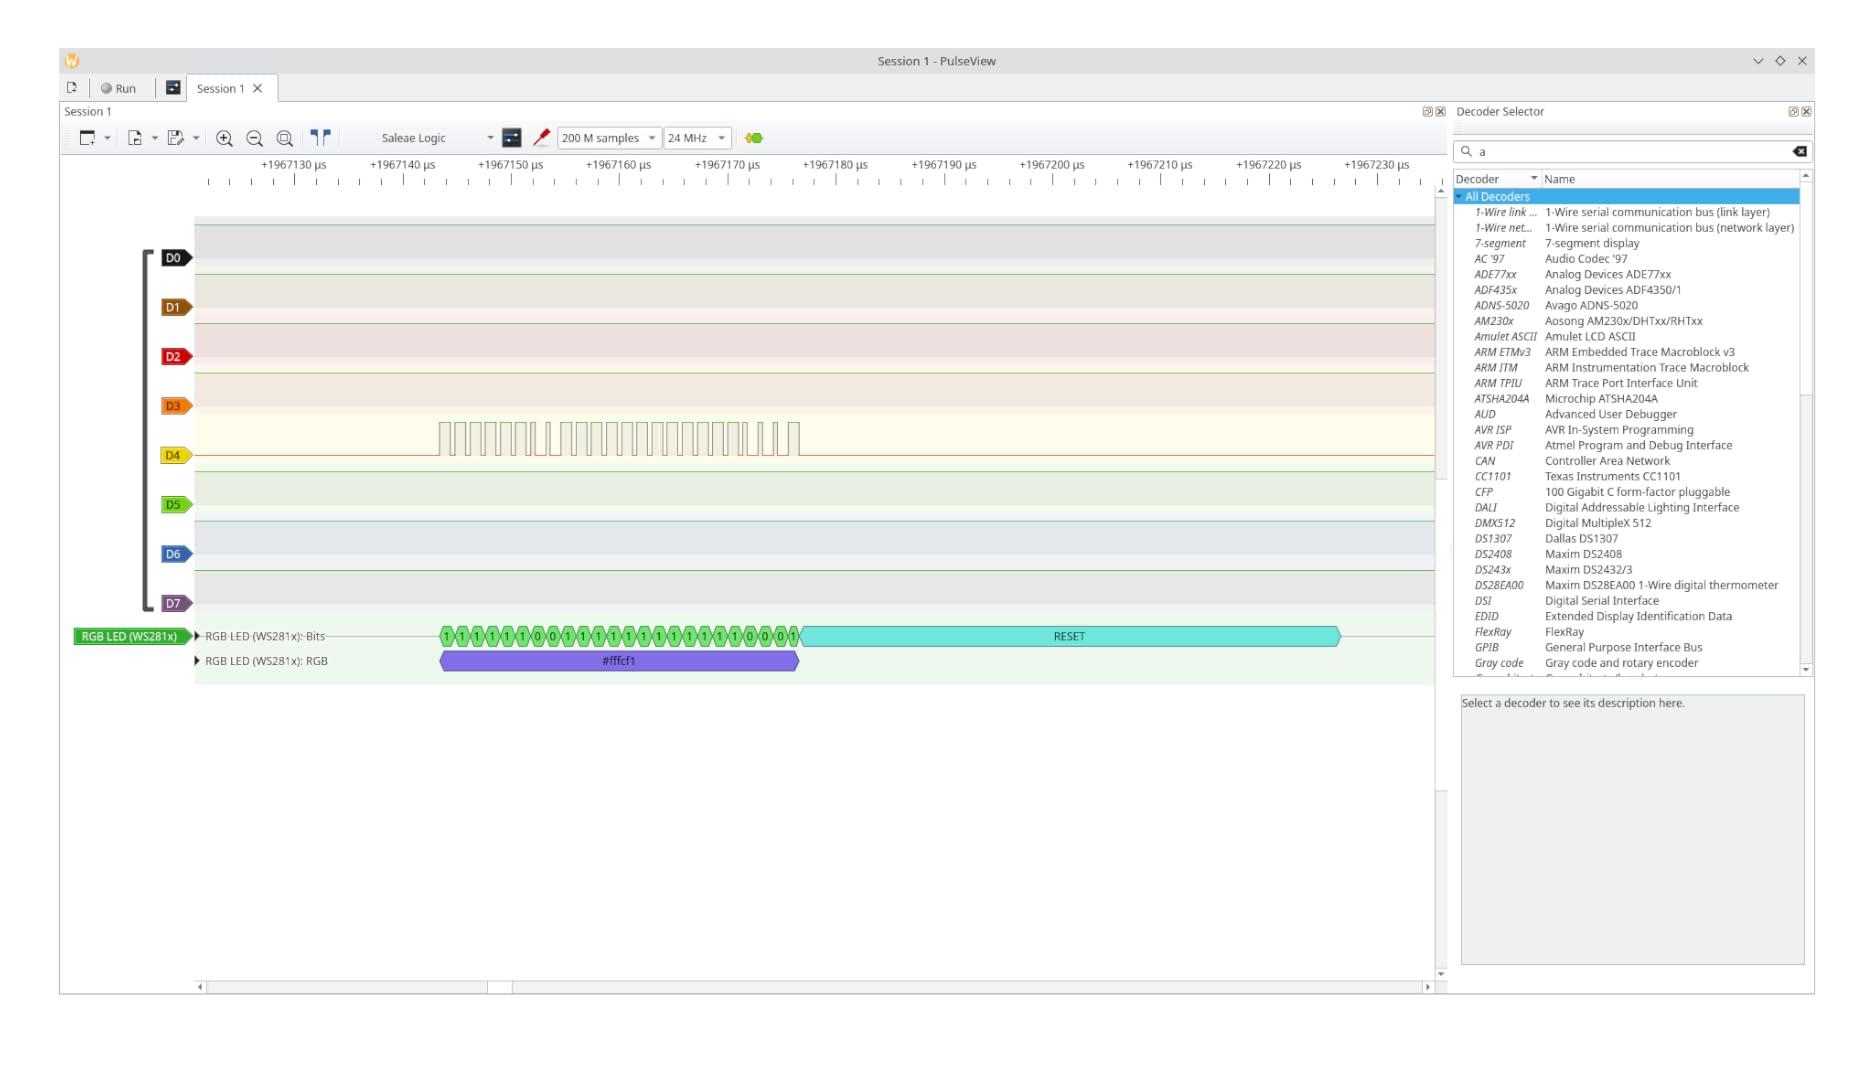Click the add protocol decoder icon
The width and height of the screenshot is (1875, 1066).
coord(754,138)
